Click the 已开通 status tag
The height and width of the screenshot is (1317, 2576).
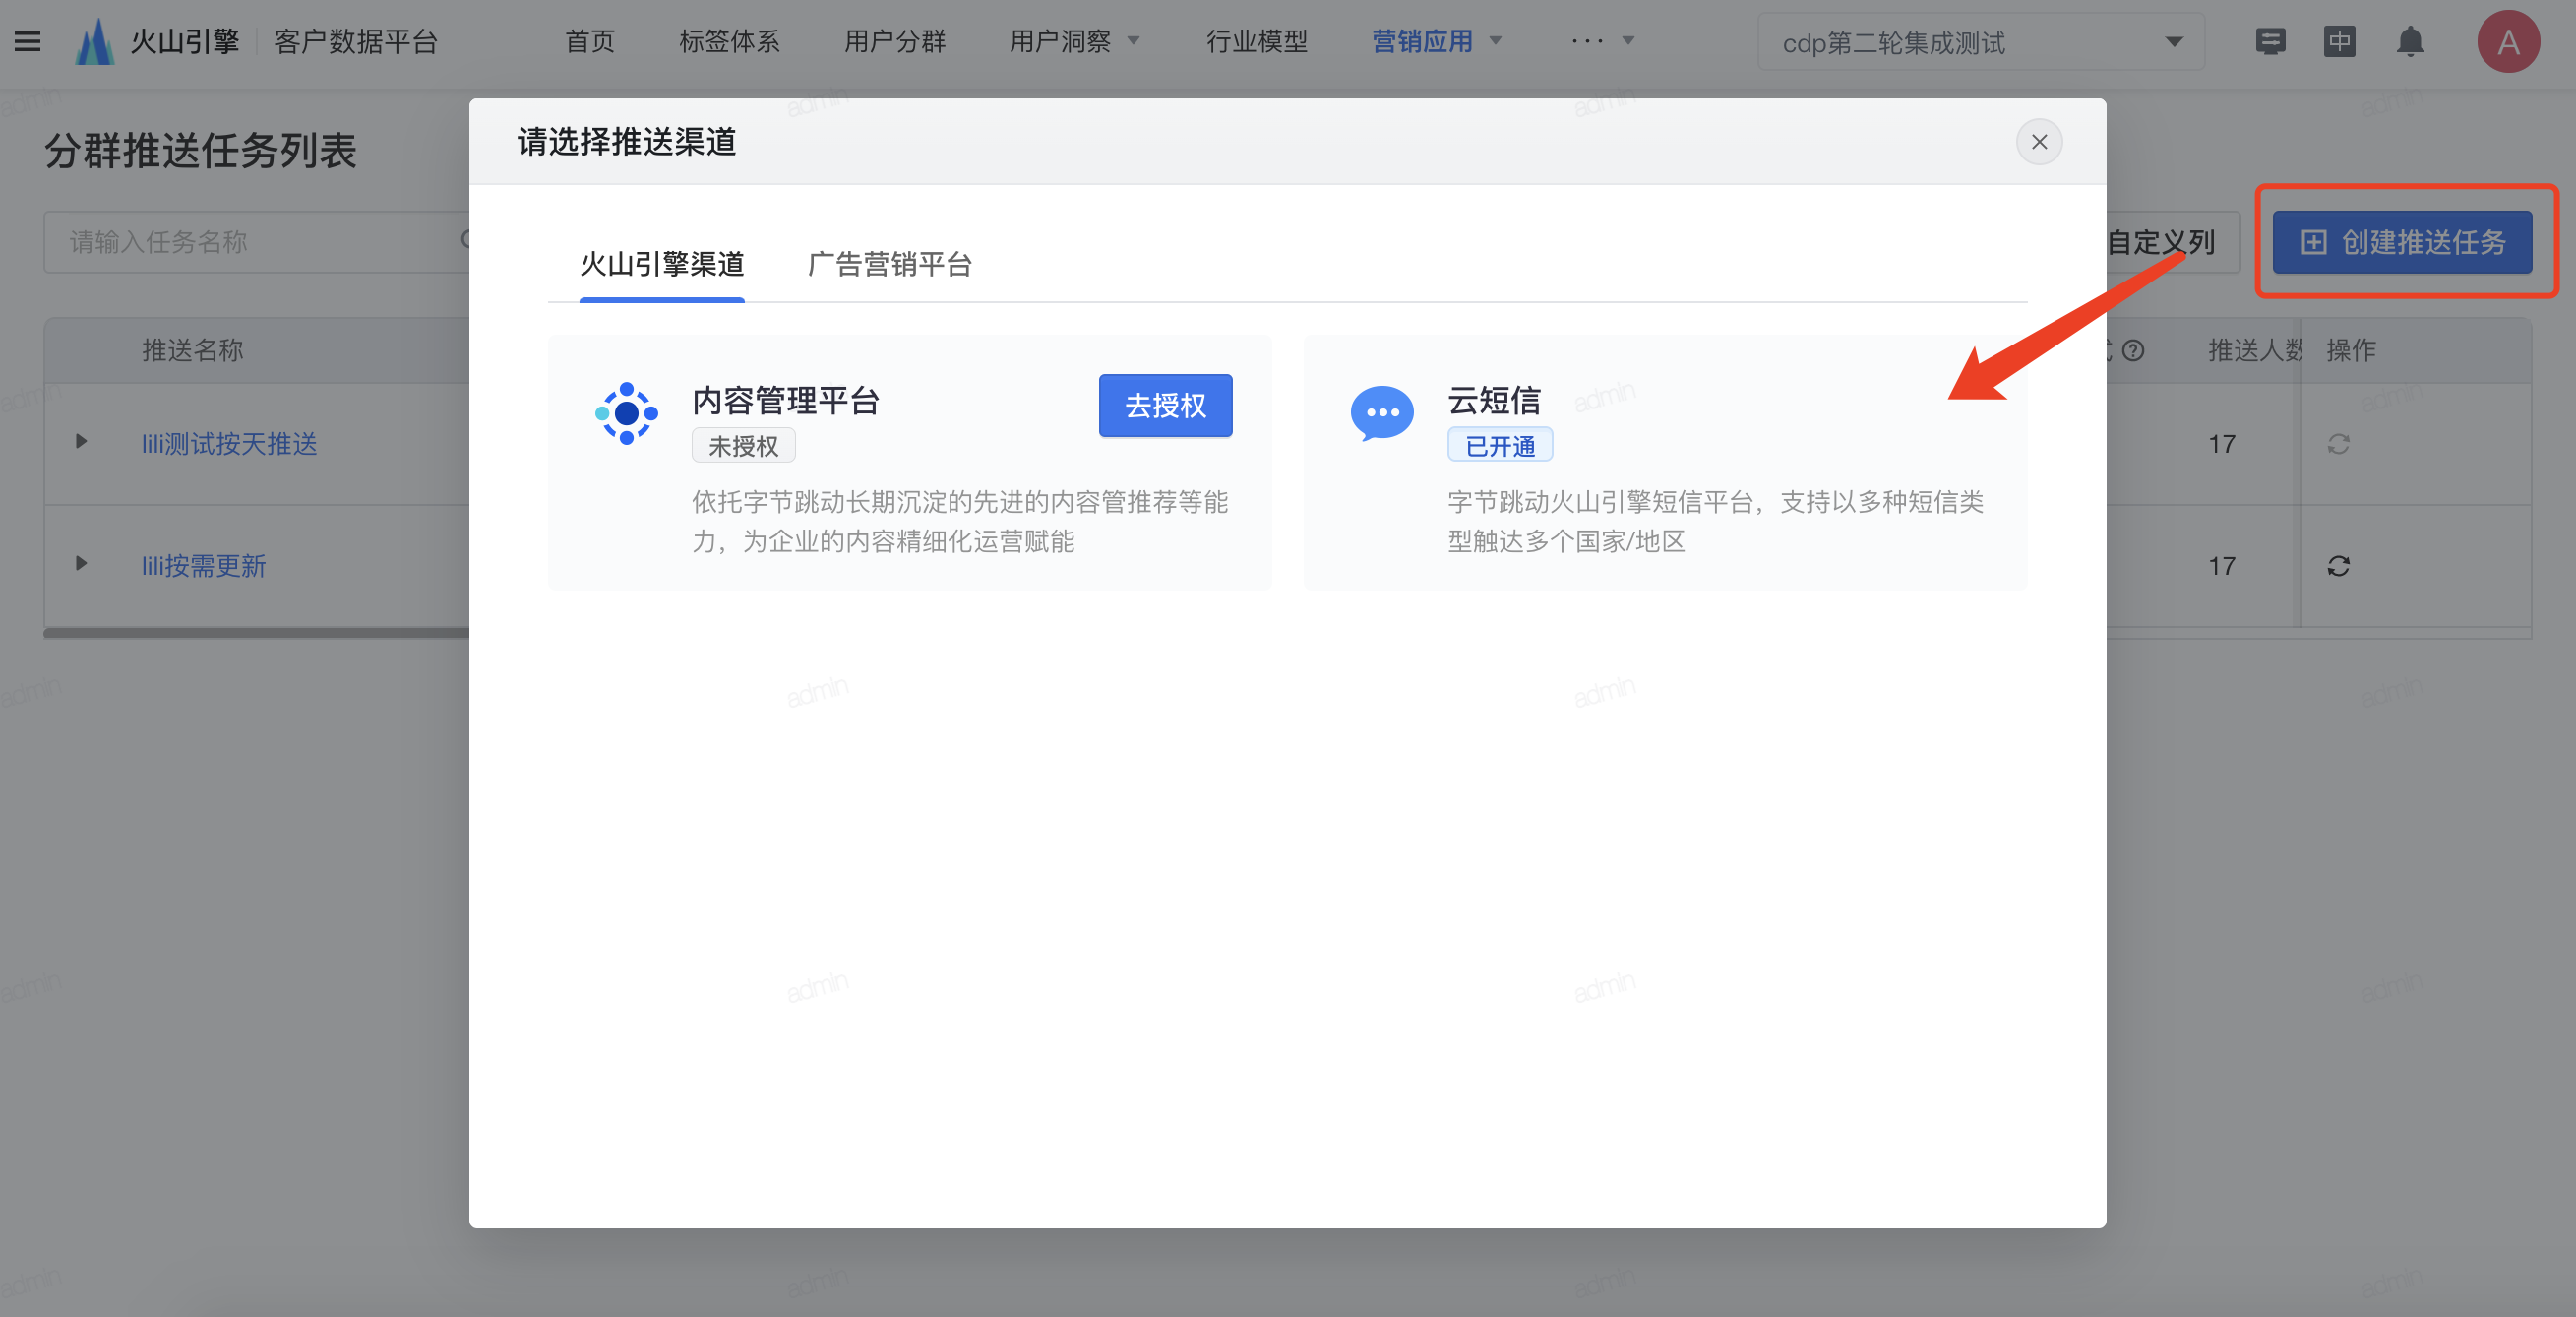tap(1499, 445)
